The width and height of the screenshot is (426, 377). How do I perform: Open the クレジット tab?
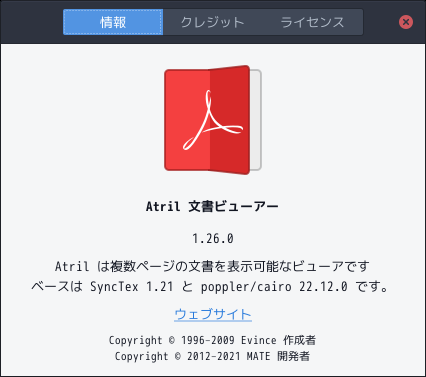pyautogui.click(x=213, y=22)
